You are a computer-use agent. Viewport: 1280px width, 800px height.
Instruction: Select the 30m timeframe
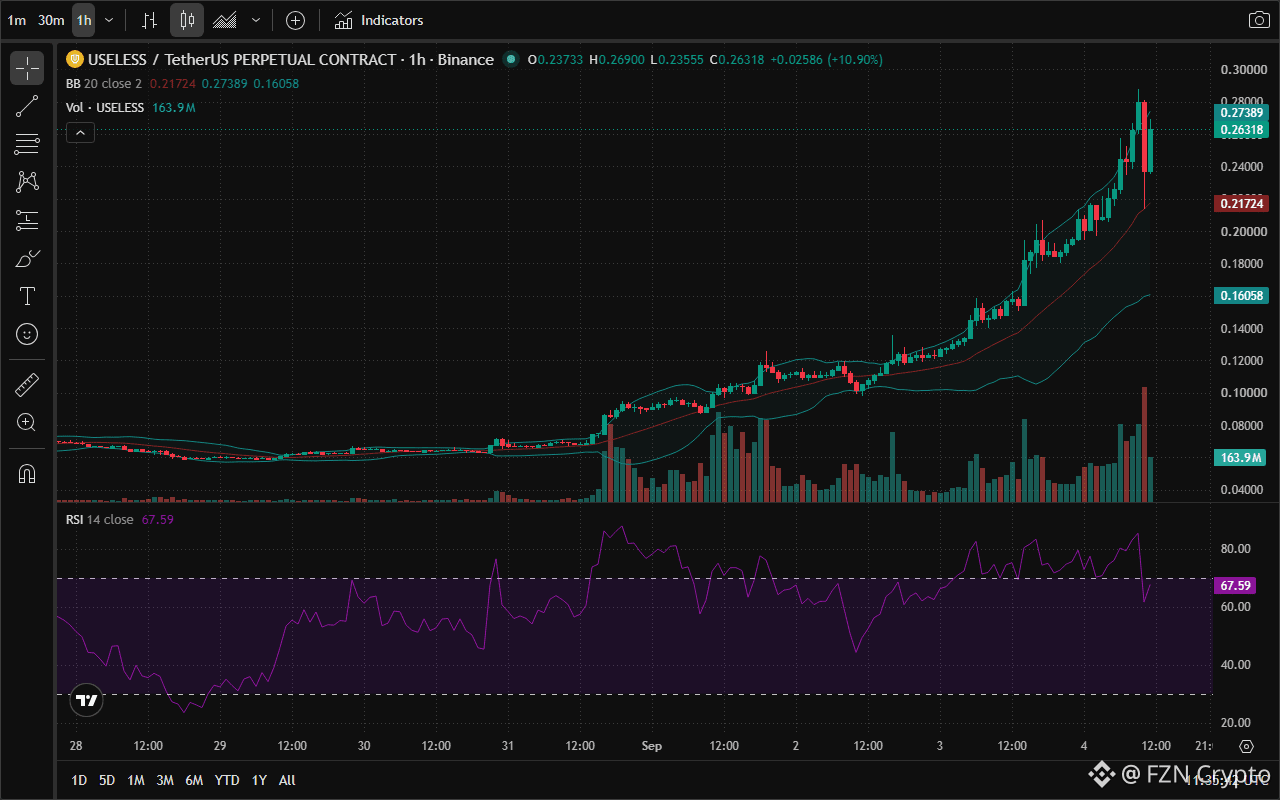[x=51, y=20]
